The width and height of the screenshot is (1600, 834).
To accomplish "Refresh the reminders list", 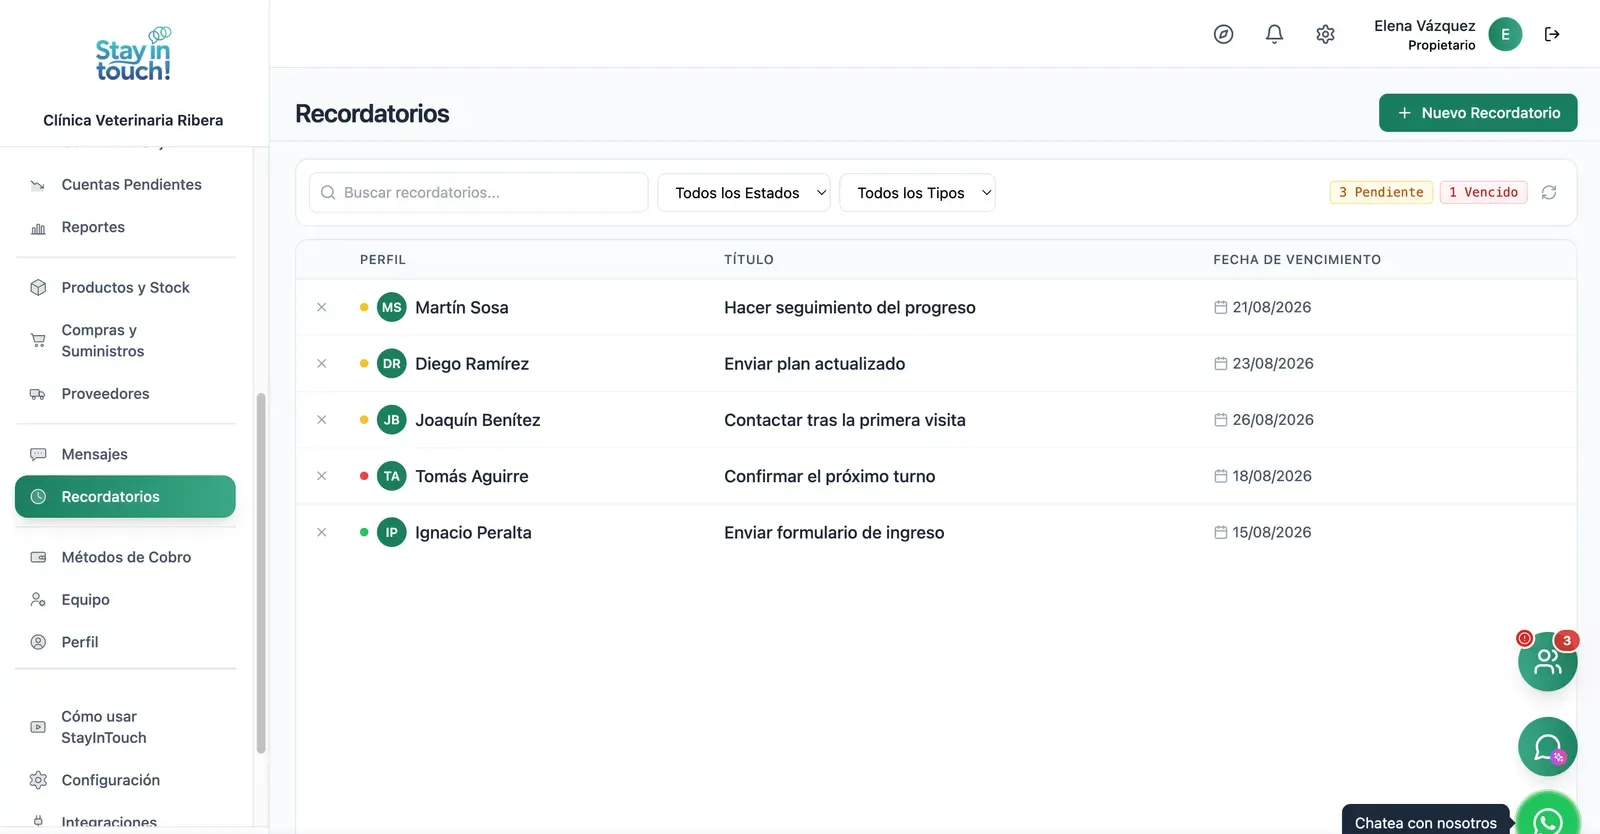I will [x=1549, y=192].
